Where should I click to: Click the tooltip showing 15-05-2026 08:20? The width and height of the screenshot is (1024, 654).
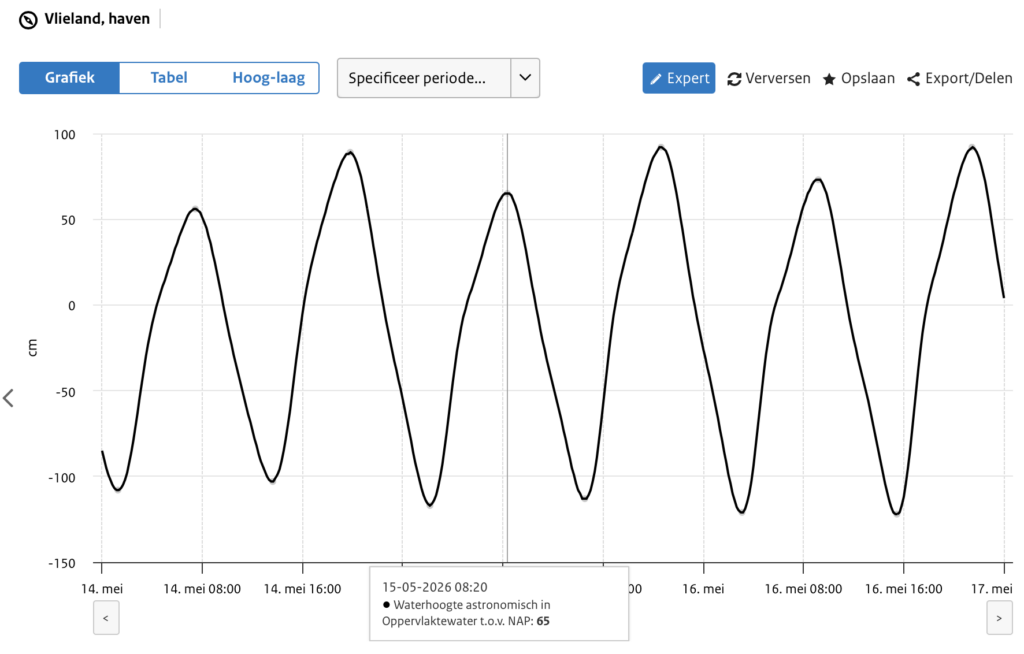point(499,603)
